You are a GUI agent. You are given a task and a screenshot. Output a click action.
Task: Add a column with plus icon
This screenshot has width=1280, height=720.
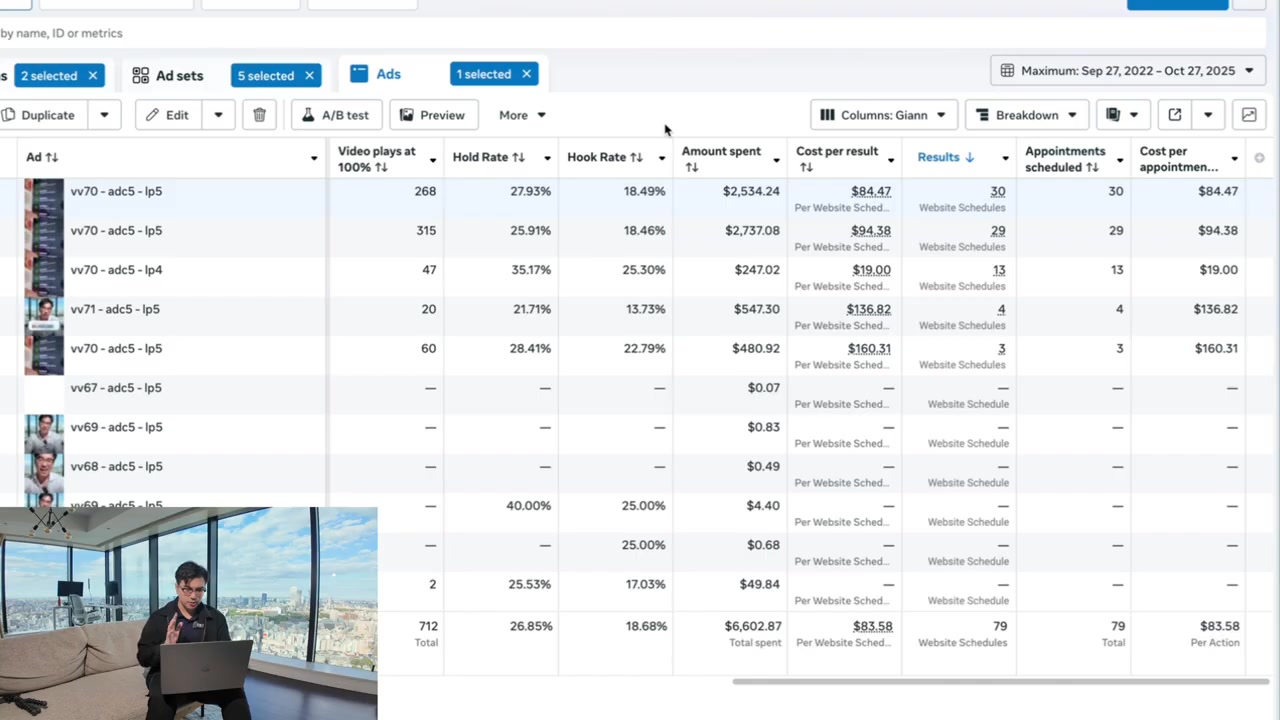[1259, 158]
